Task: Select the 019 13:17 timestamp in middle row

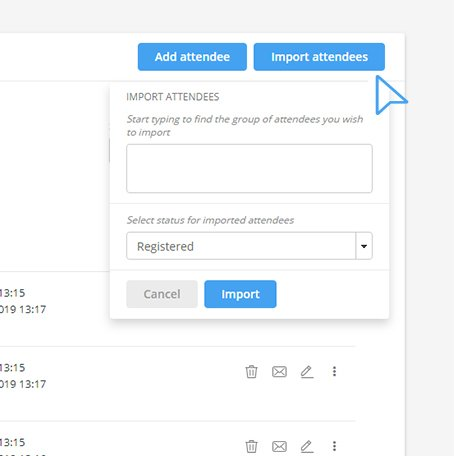Action: tap(23, 384)
